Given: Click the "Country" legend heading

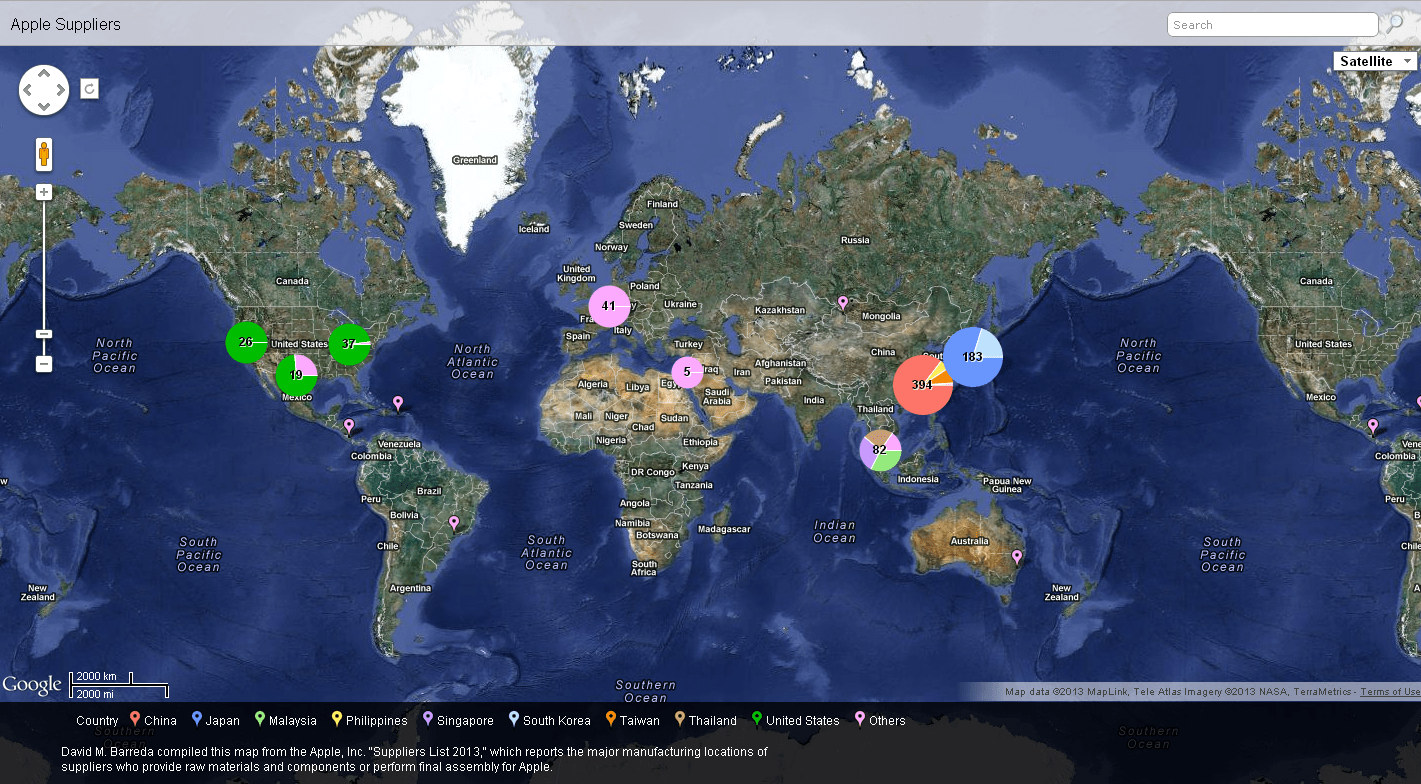Looking at the screenshot, I should tap(97, 721).
